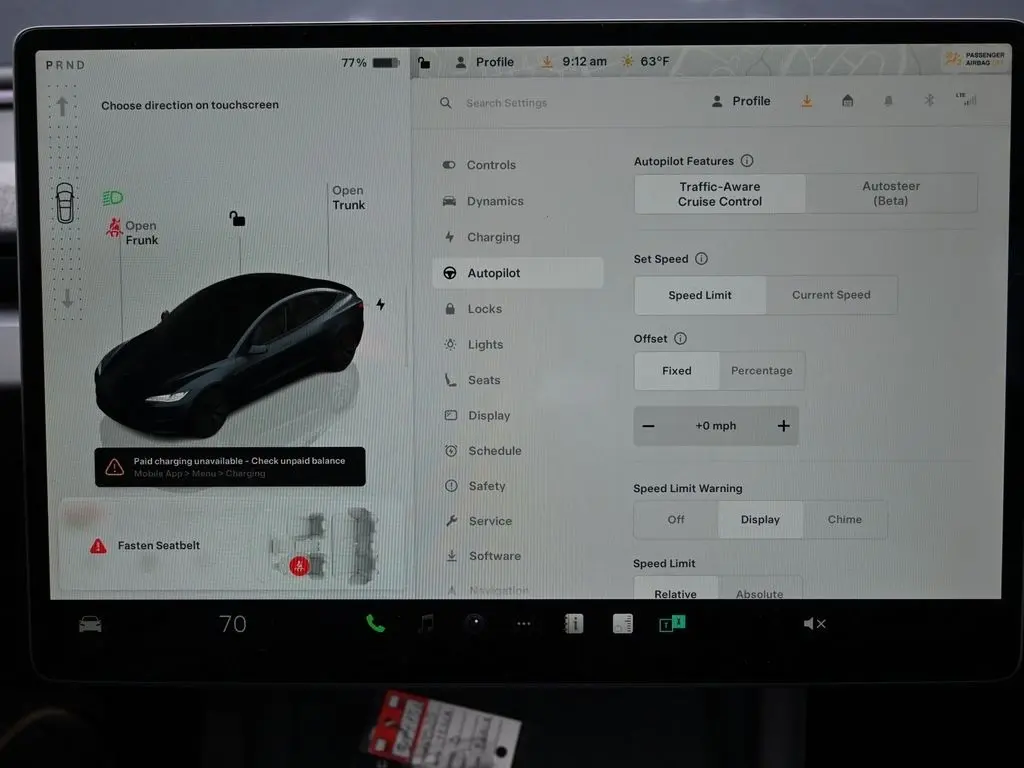1024x768 pixels.
Task: Set speed to Current Speed
Action: [x=831, y=295]
